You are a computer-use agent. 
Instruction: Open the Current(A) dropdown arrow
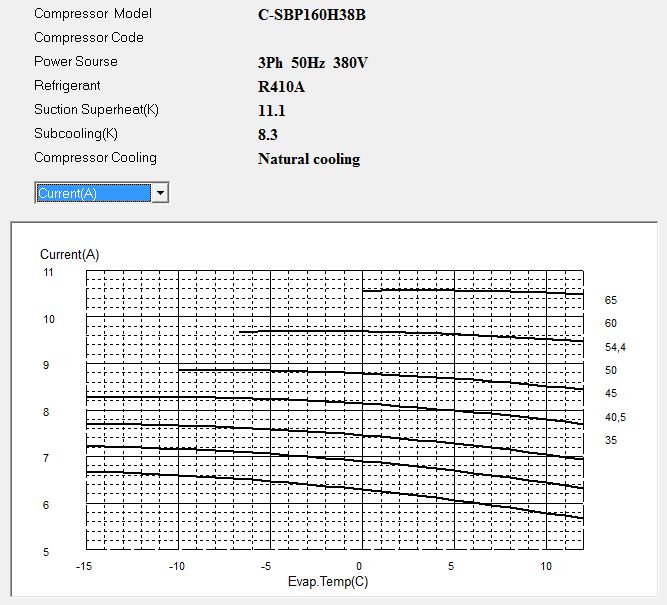coord(160,193)
